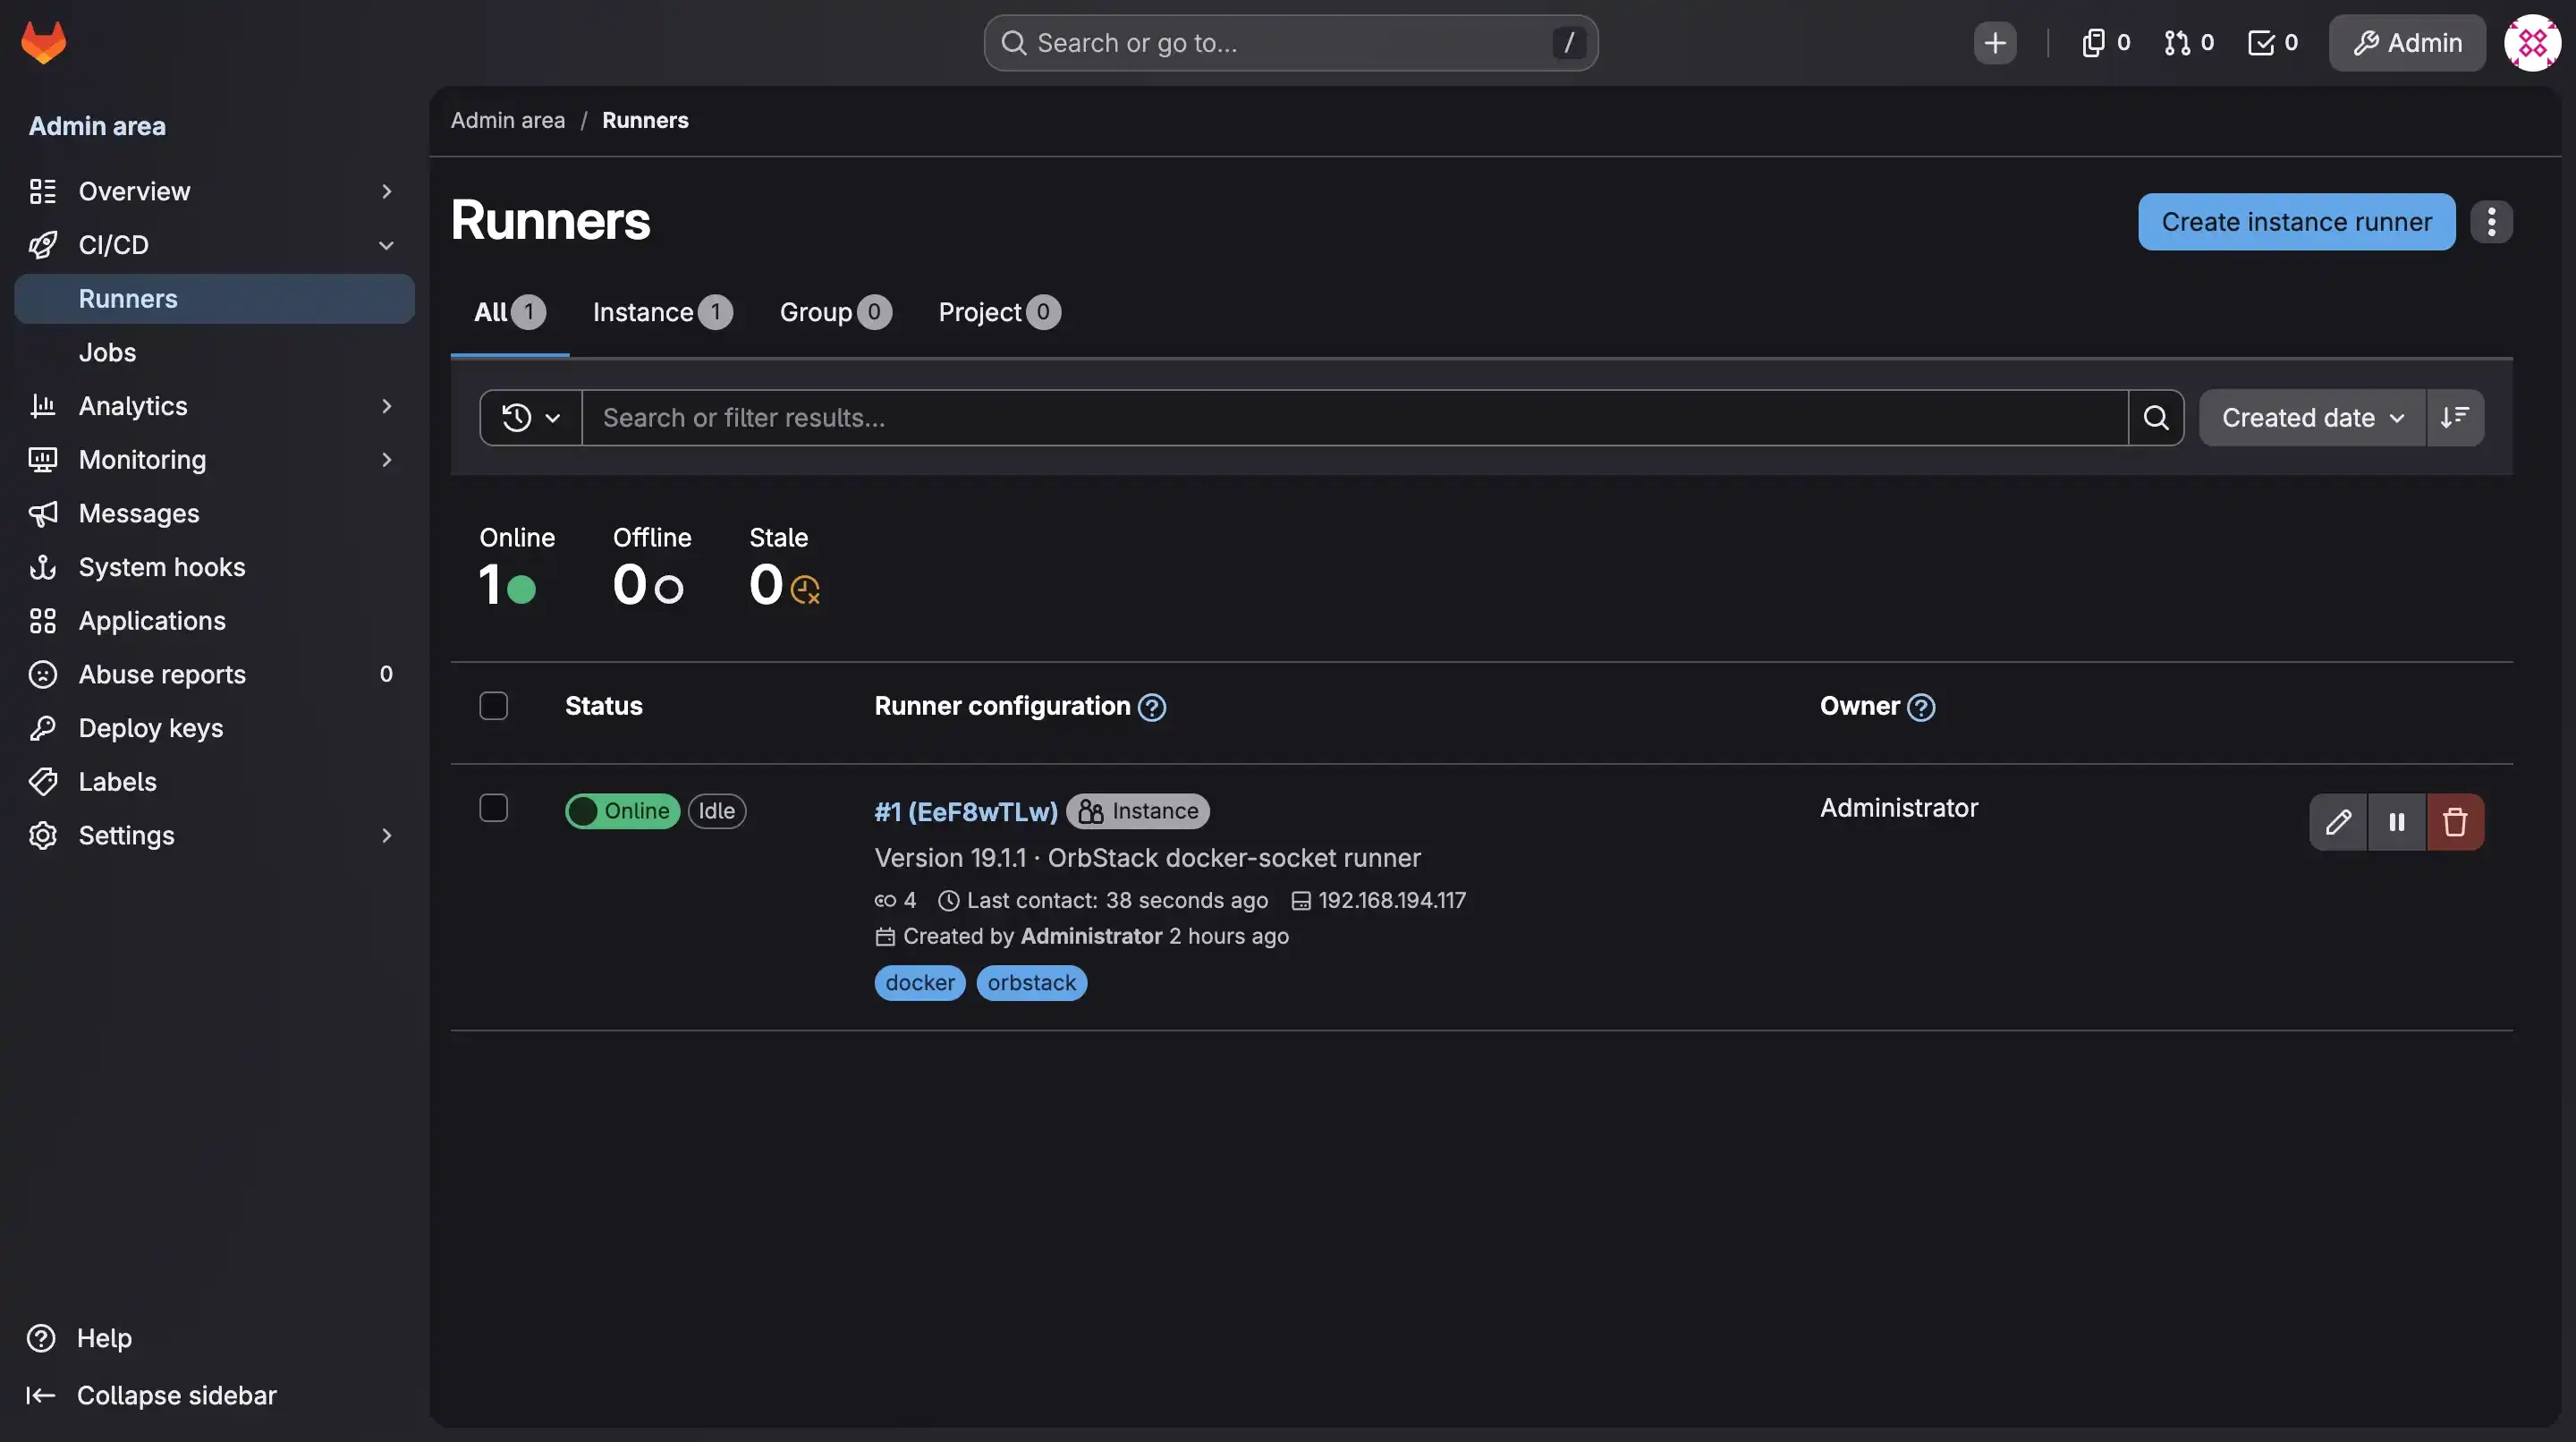This screenshot has height=1442, width=2576.
Task: Focus the Search or go to field
Action: (x=1290, y=43)
